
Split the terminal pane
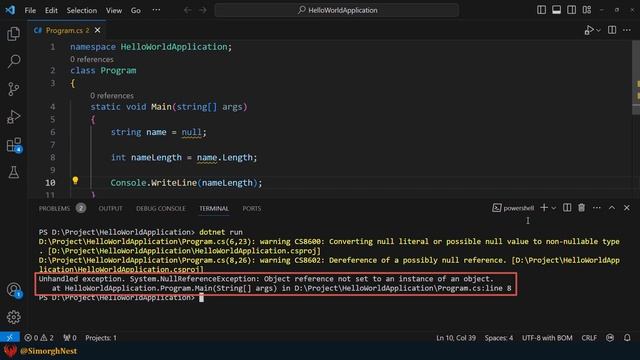tap(567, 208)
